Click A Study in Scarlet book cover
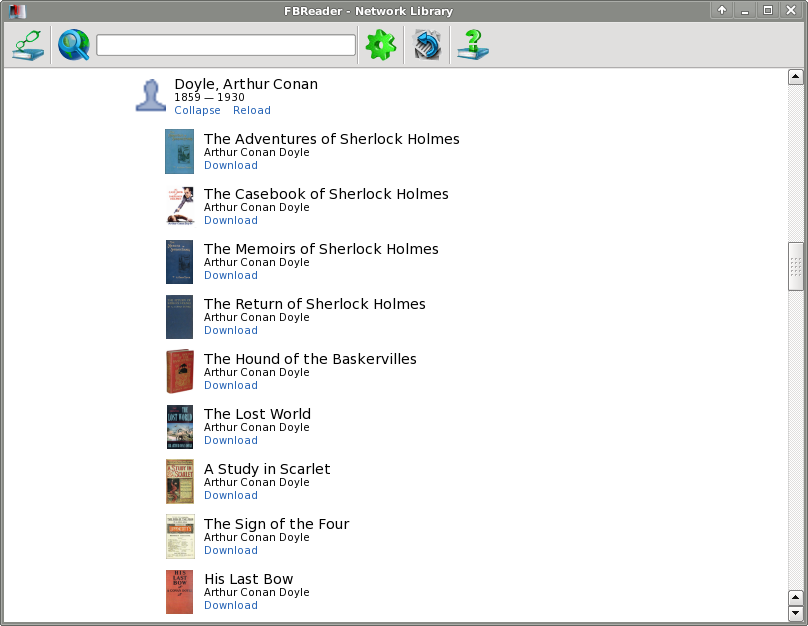 180,482
